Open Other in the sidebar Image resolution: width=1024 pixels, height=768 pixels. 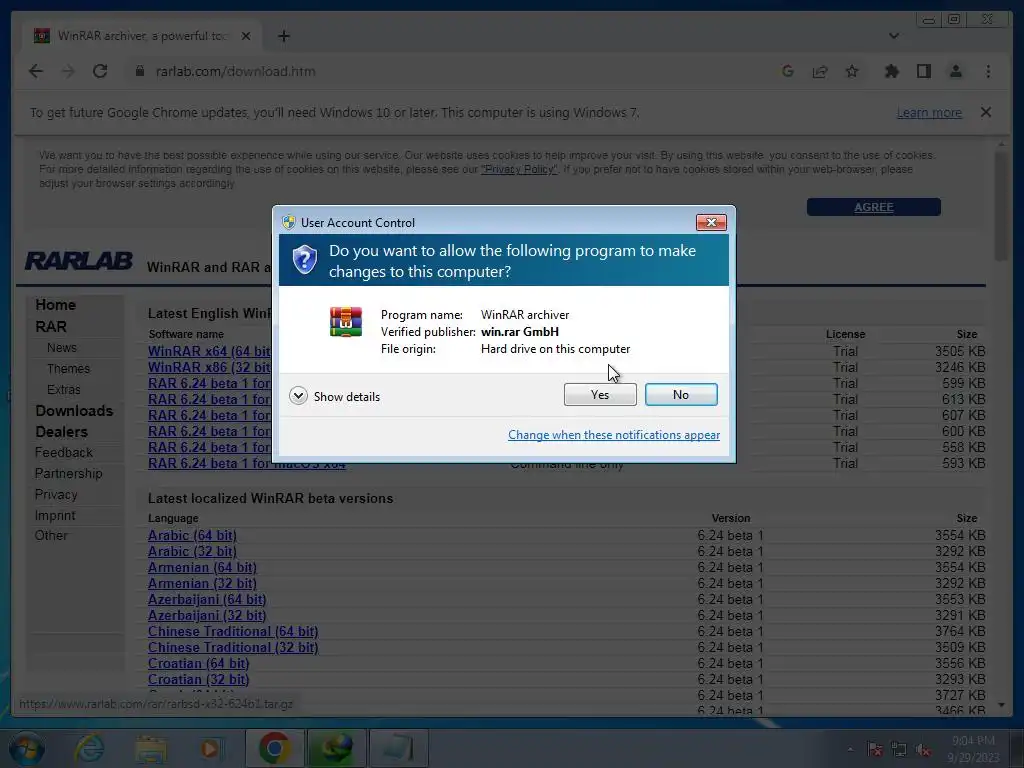point(51,536)
